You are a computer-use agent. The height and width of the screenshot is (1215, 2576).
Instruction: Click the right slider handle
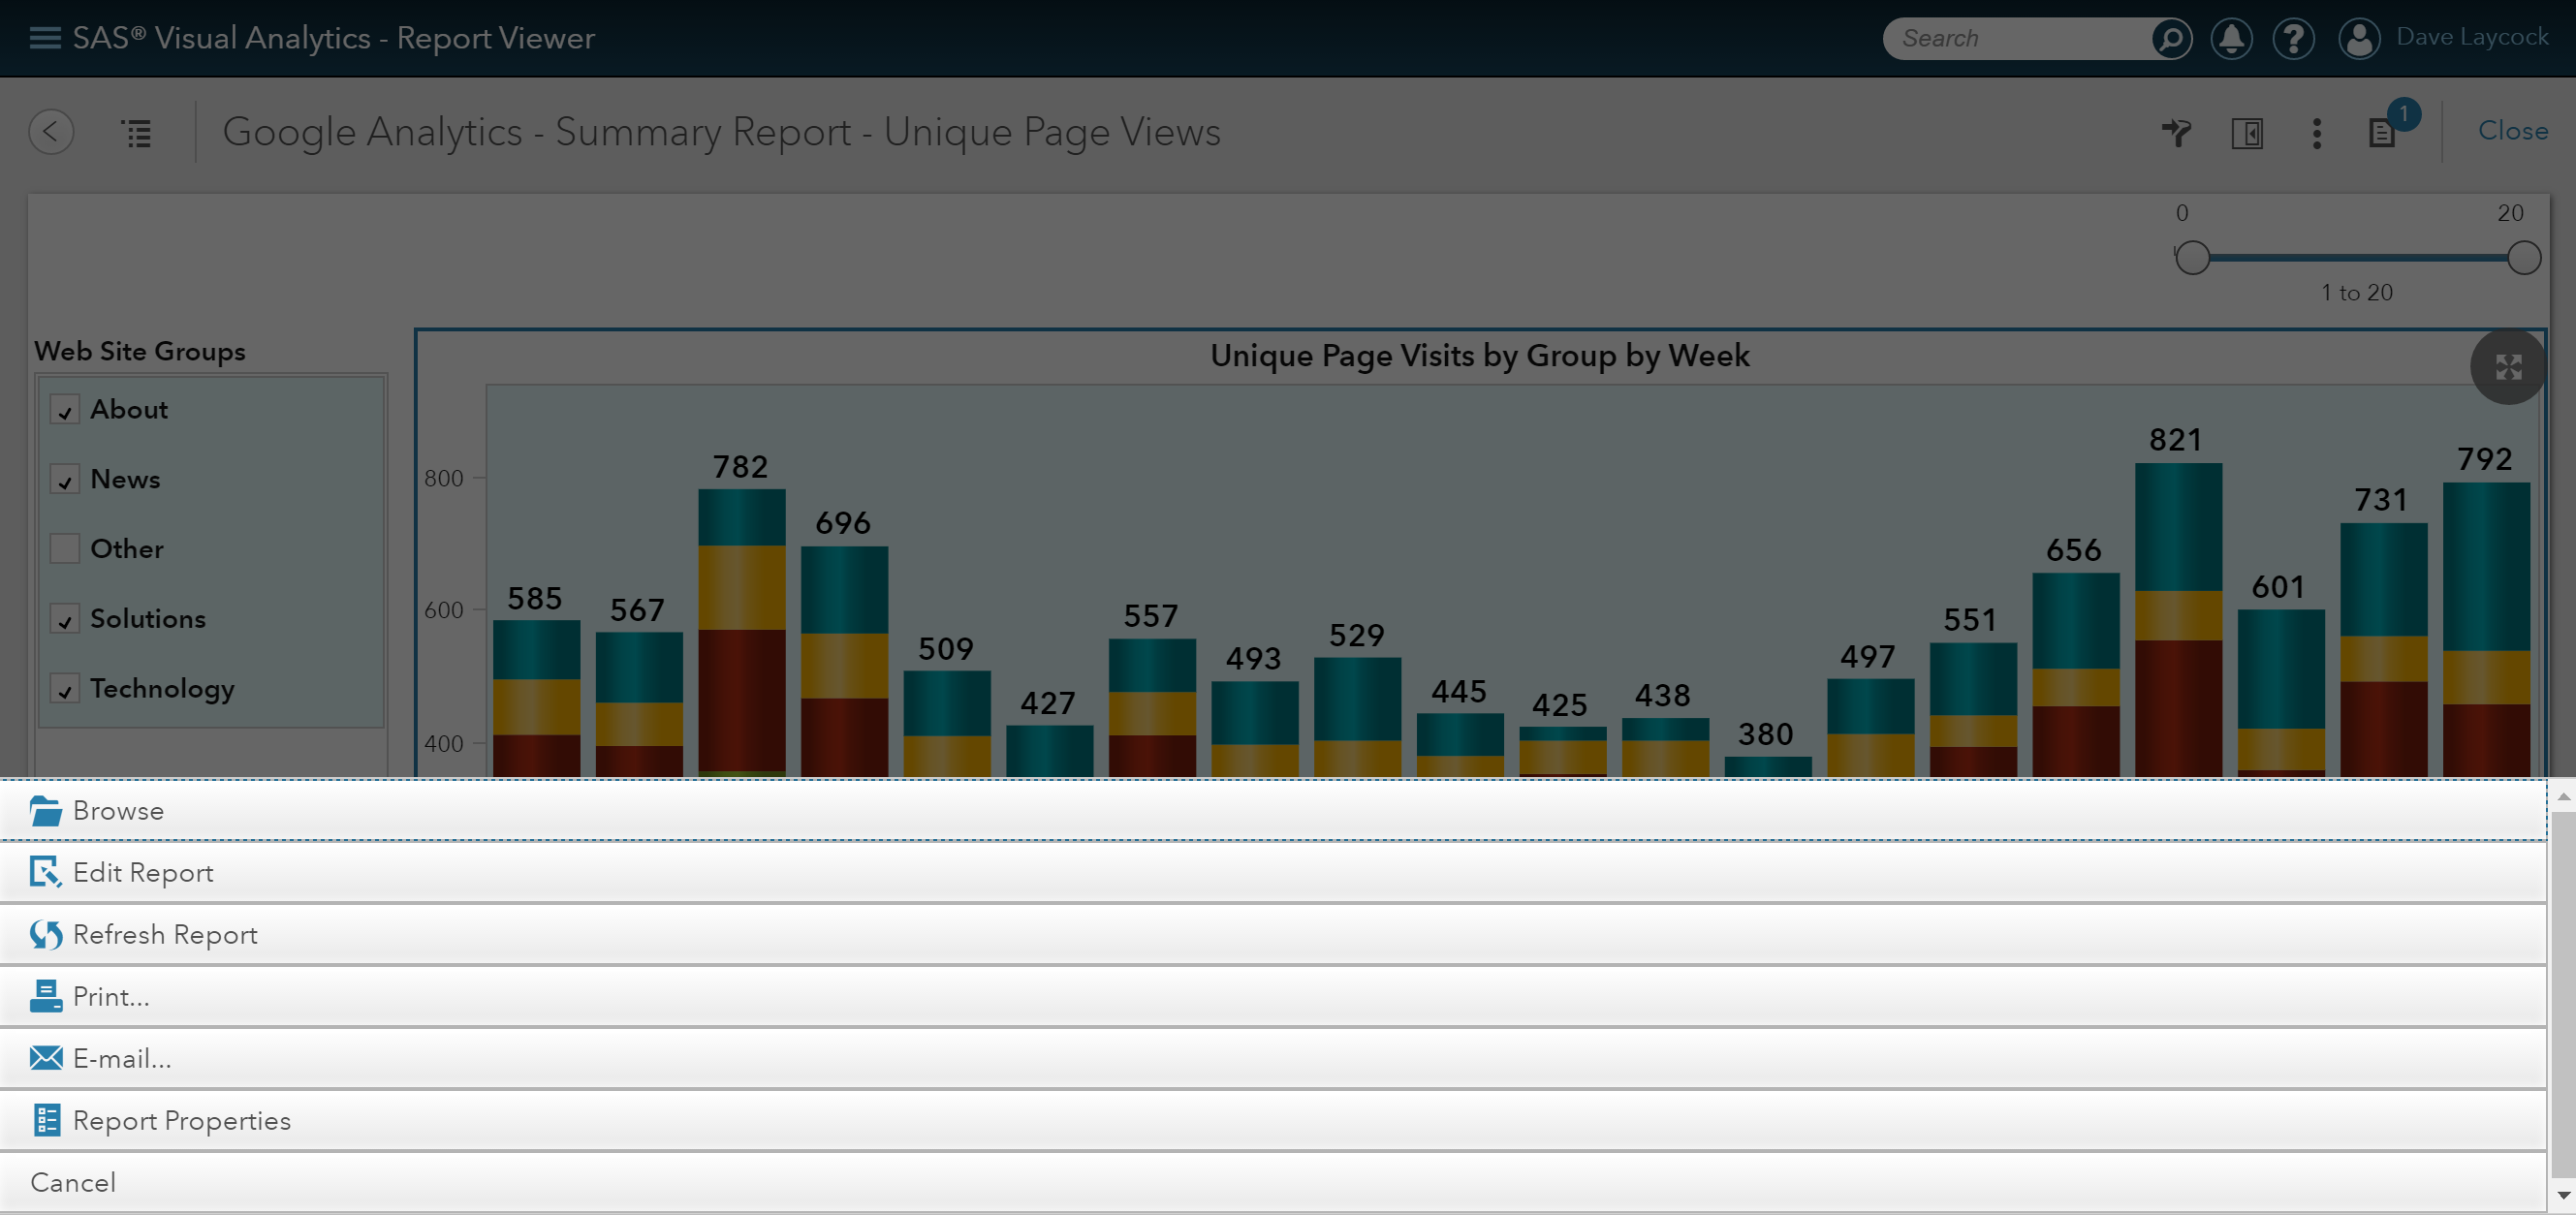pos(2524,258)
